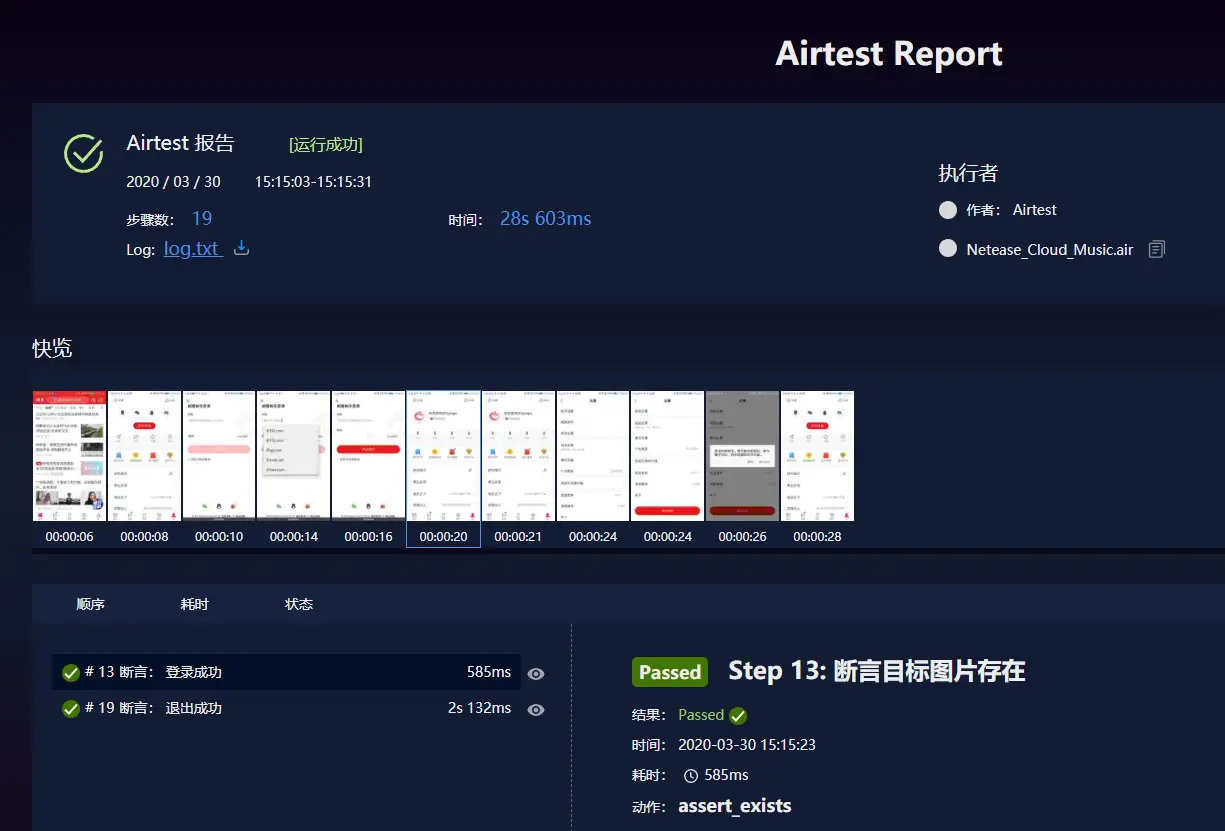
Task: Toggle eye icon for step 19
Action: pyautogui.click(x=536, y=710)
